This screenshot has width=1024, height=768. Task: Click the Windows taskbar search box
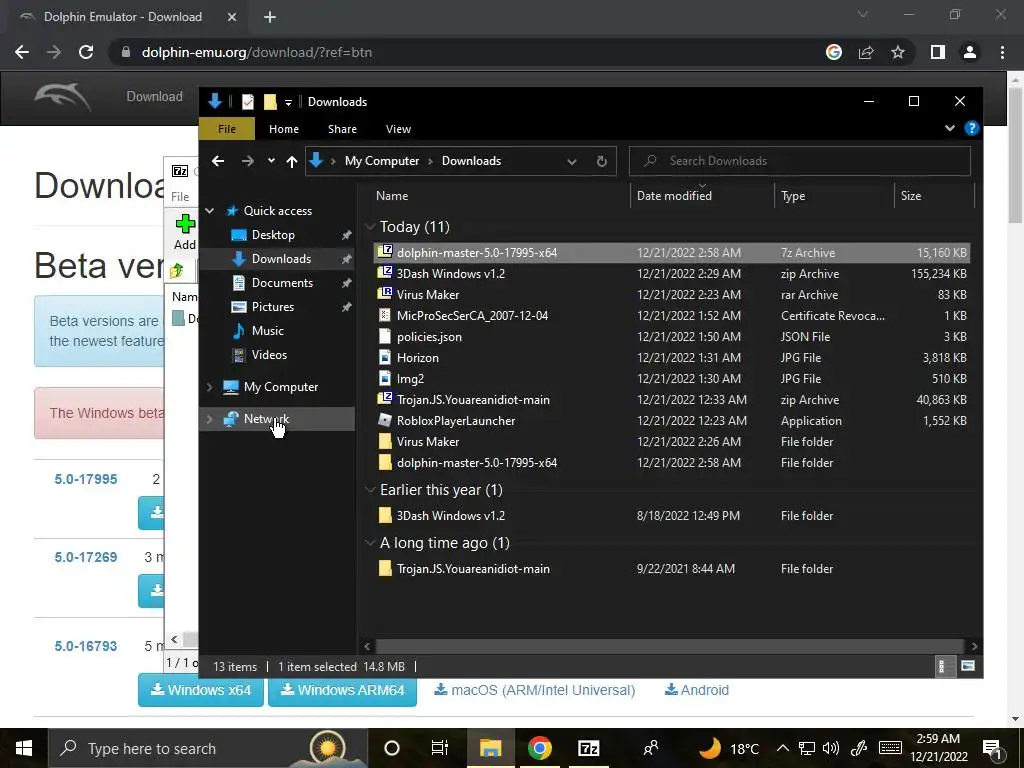(x=206, y=748)
